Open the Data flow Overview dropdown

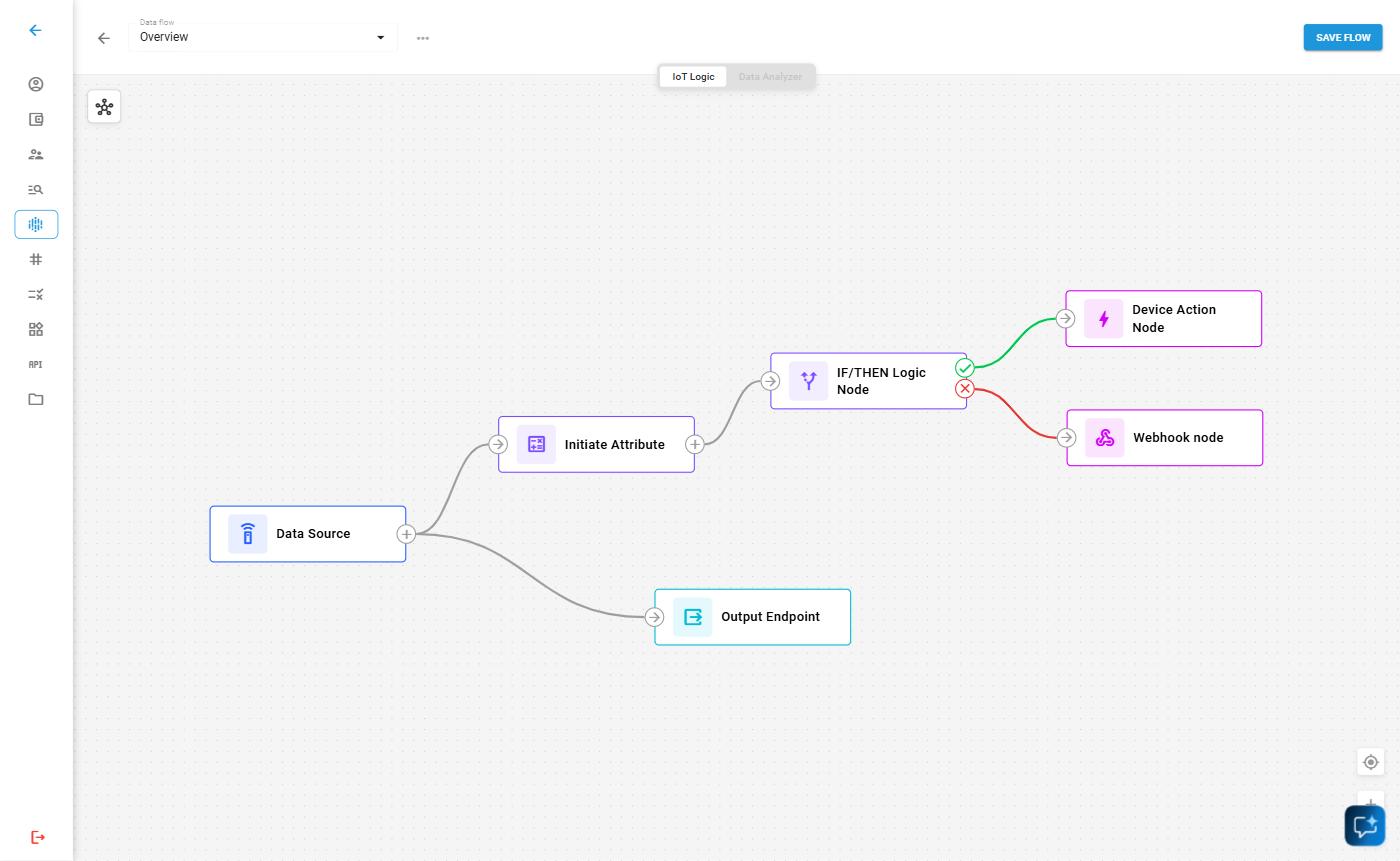click(263, 37)
